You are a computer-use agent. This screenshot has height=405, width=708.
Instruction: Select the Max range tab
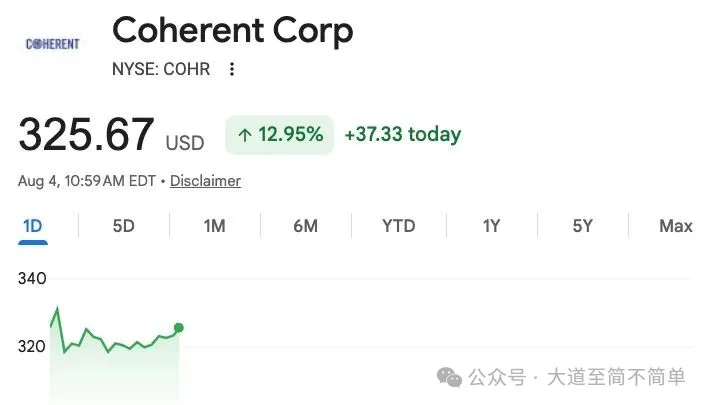point(676,226)
